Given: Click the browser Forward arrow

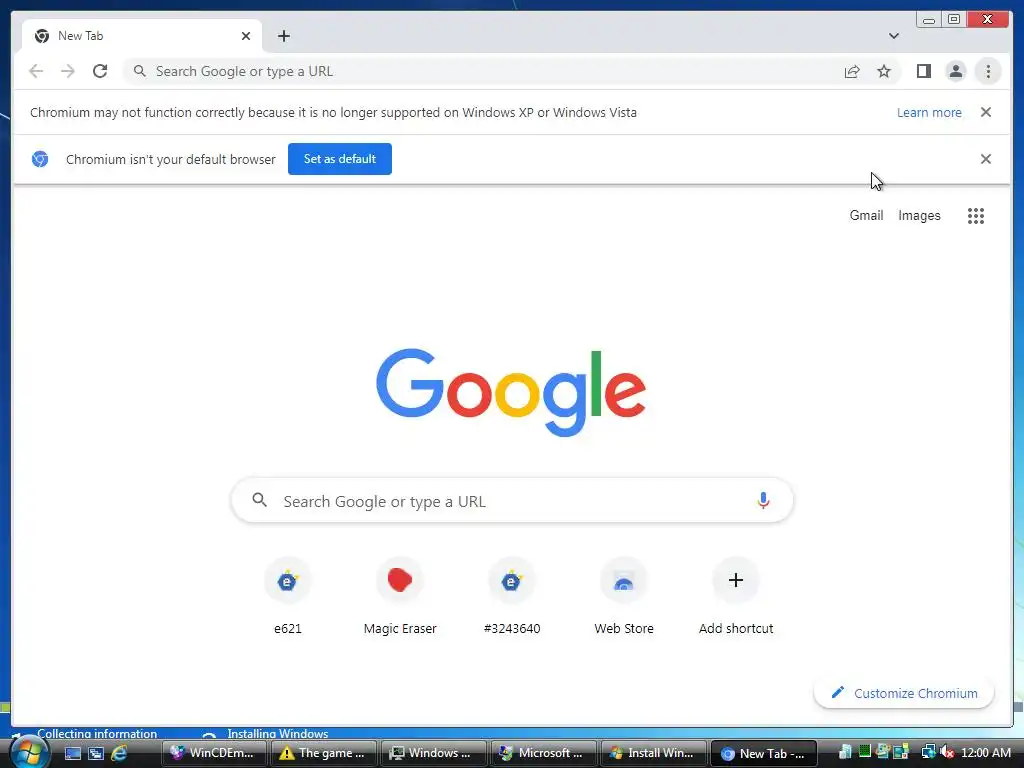Looking at the screenshot, I should coord(68,71).
